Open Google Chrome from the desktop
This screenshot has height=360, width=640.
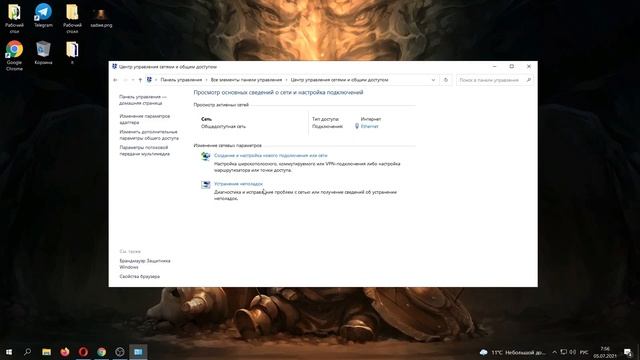pyautogui.click(x=14, y=56)
